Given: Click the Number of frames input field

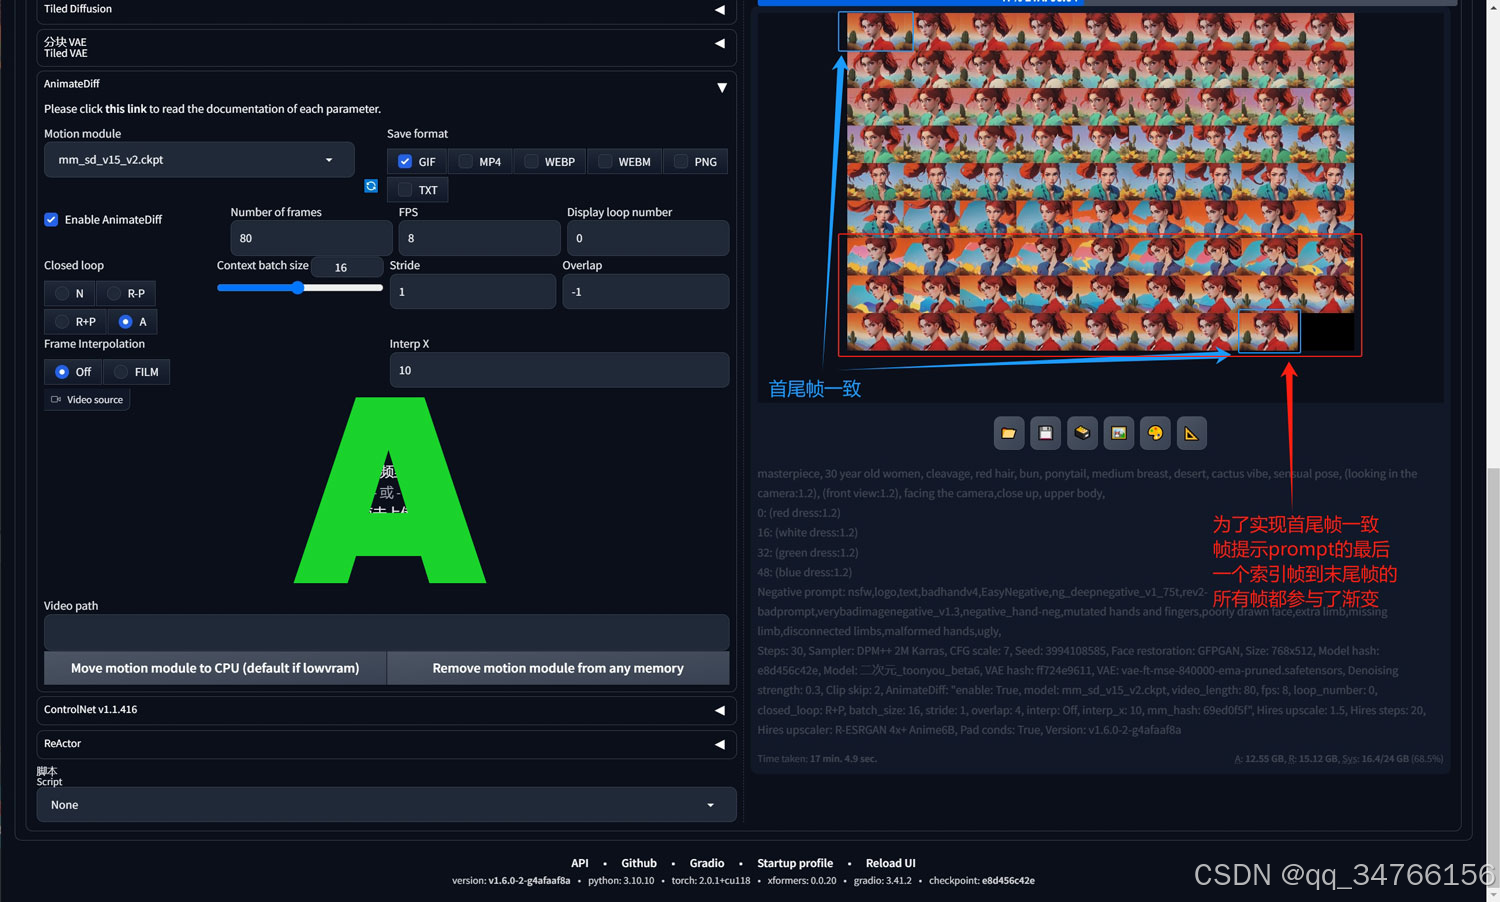Looking at the screenshot, I should pyautogui.click(x=310, y=239).
